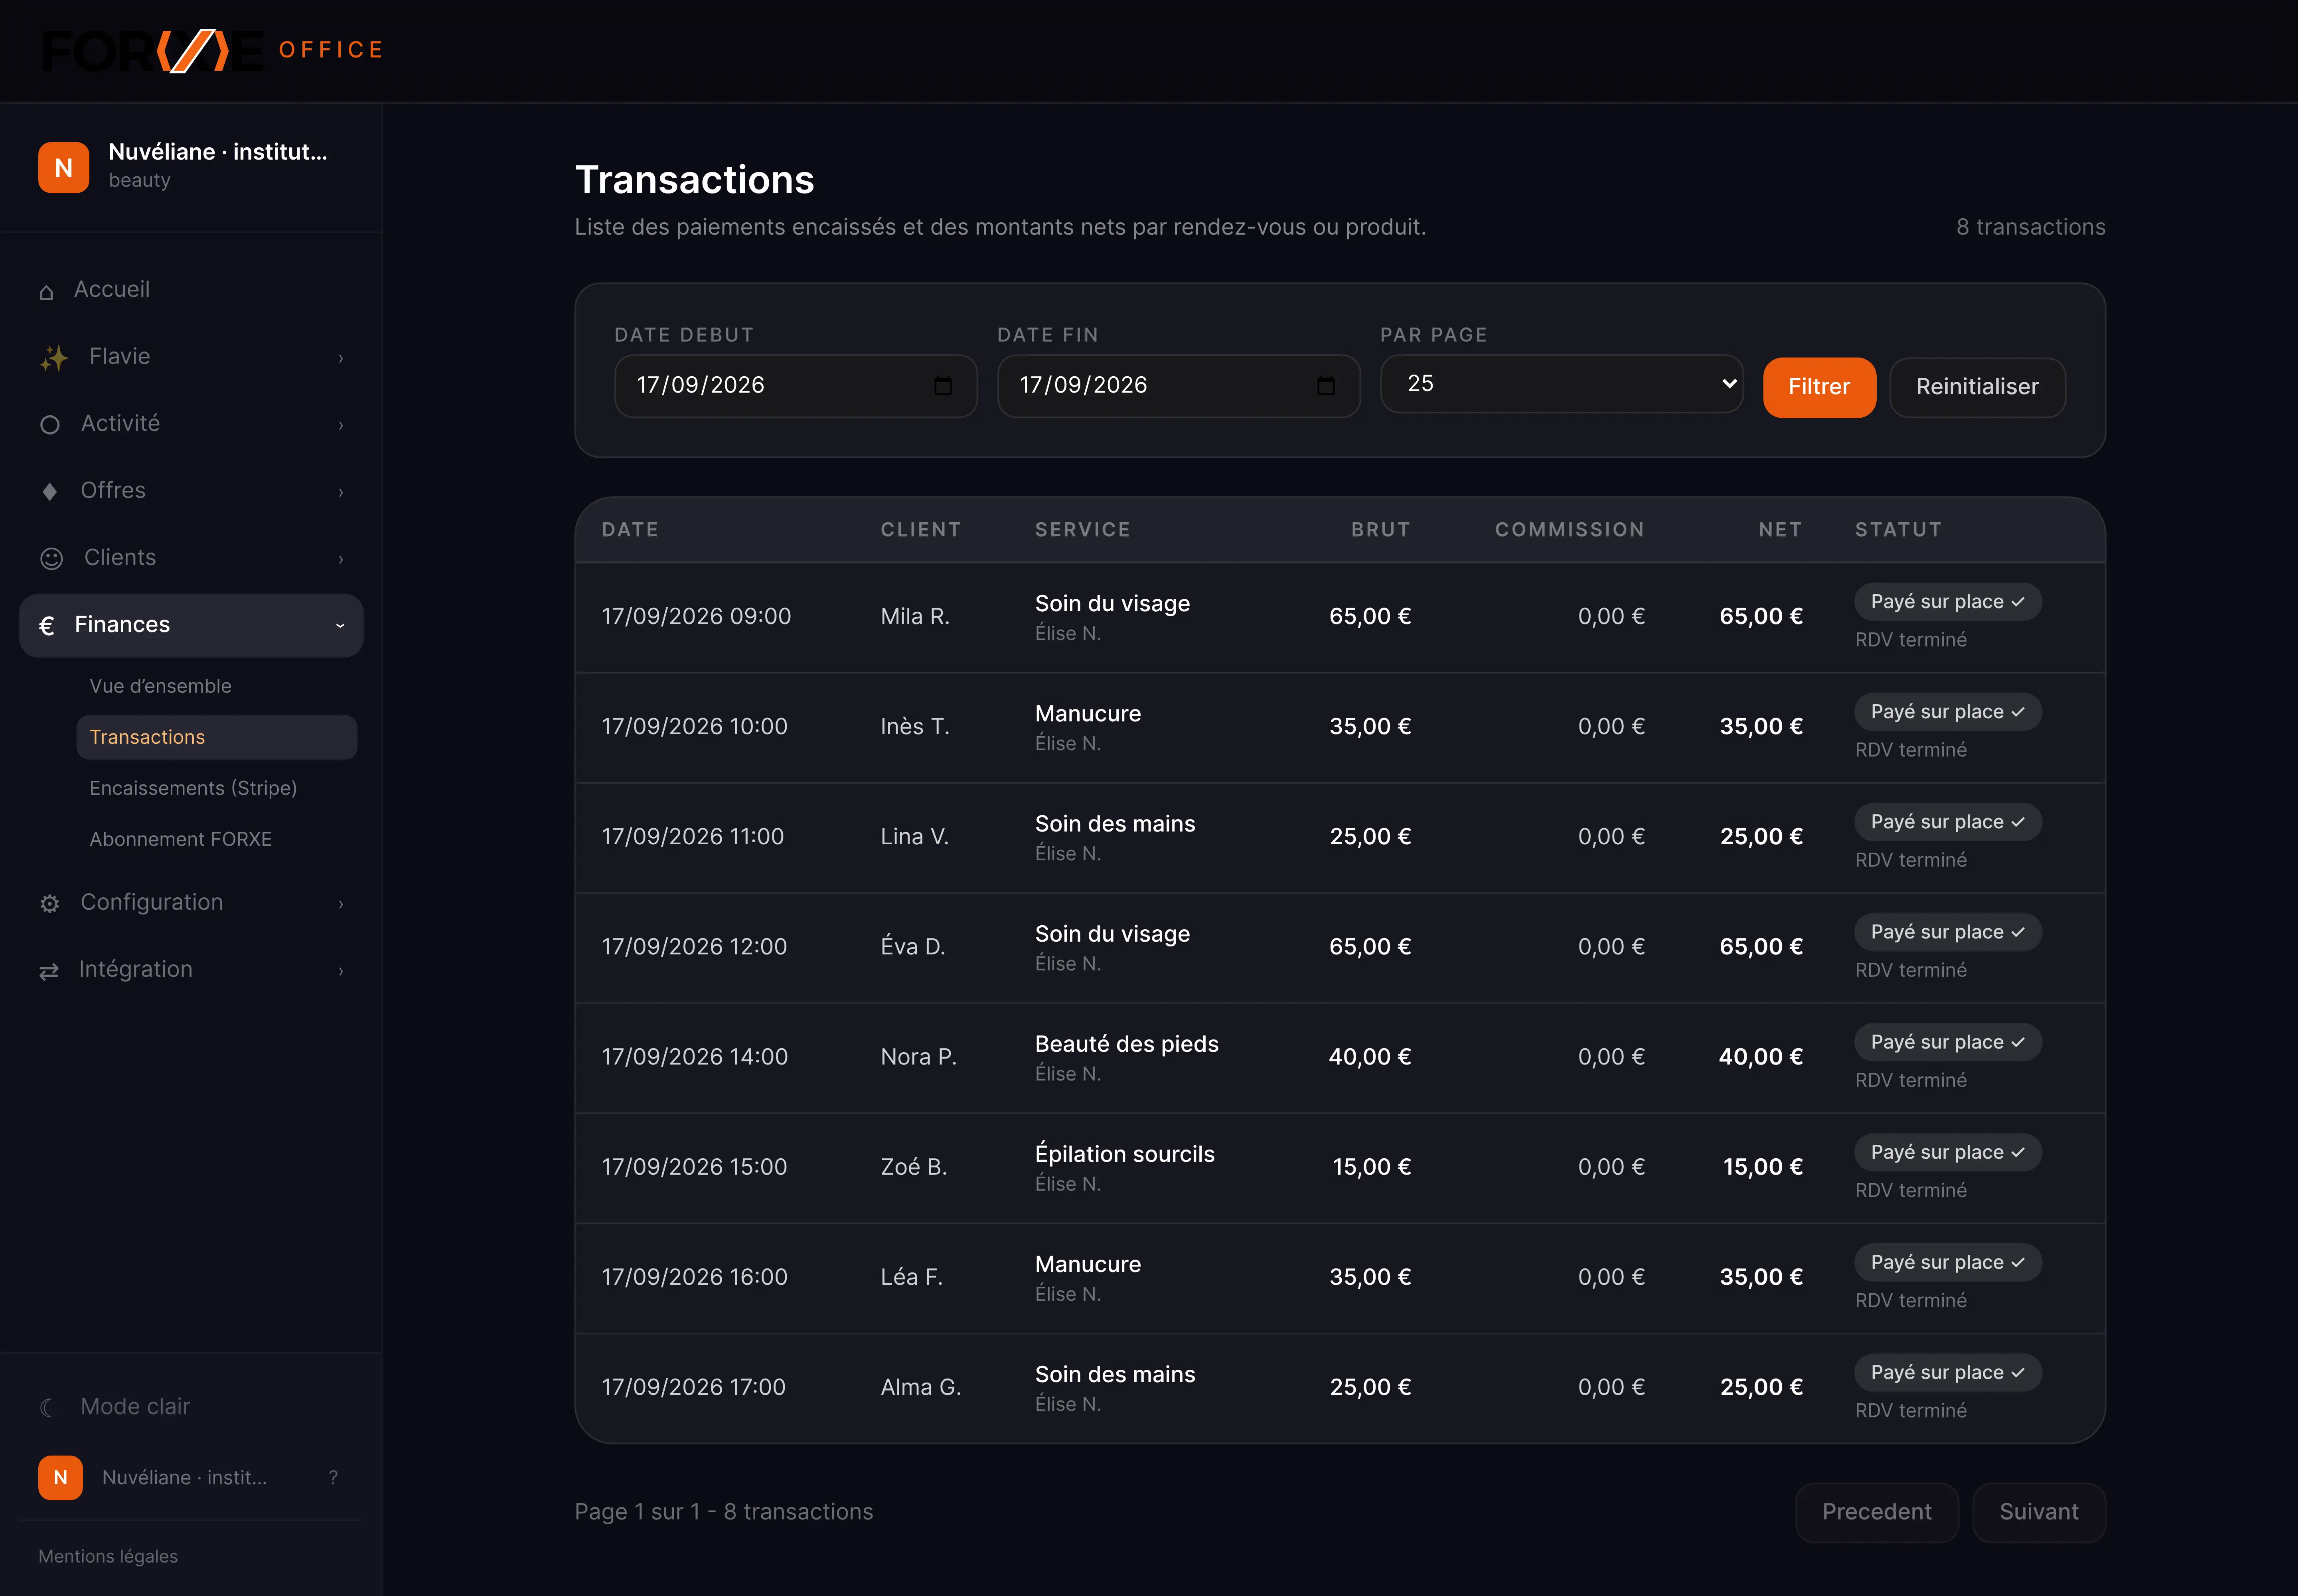Click the Activité circle icon
The height and width of the screenshot is (1596, 2298).
50,425
